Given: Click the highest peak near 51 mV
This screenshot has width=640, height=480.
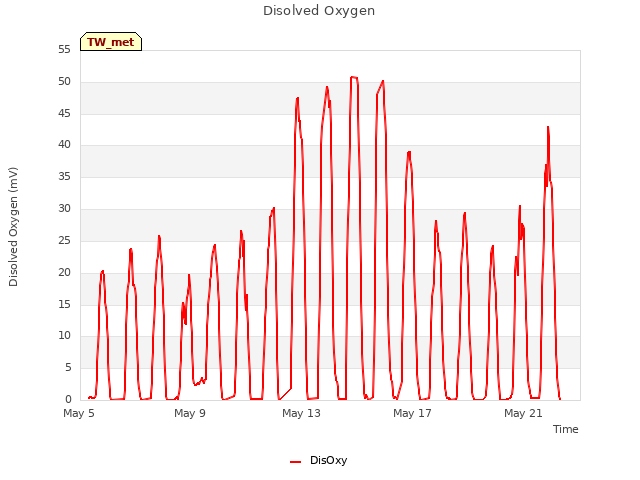Looking at the screenshot, I should point(353,77).
